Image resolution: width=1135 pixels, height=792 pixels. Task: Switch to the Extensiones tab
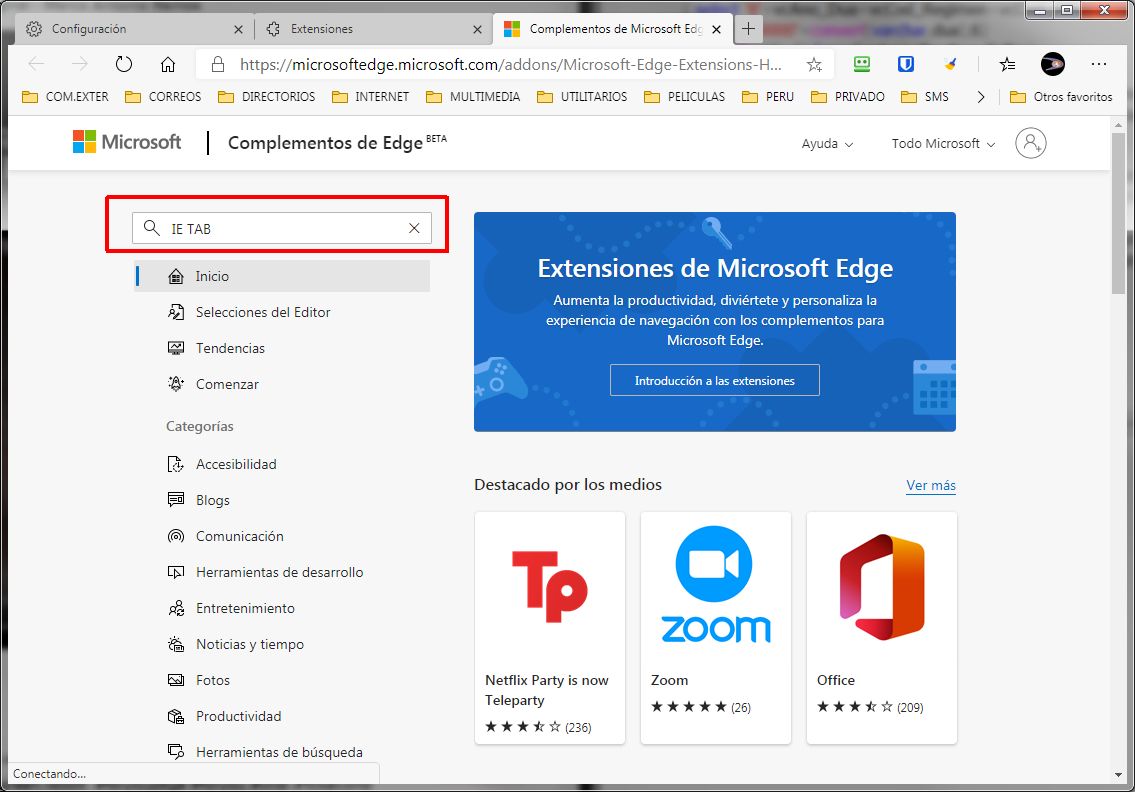(x=374, y=29)
